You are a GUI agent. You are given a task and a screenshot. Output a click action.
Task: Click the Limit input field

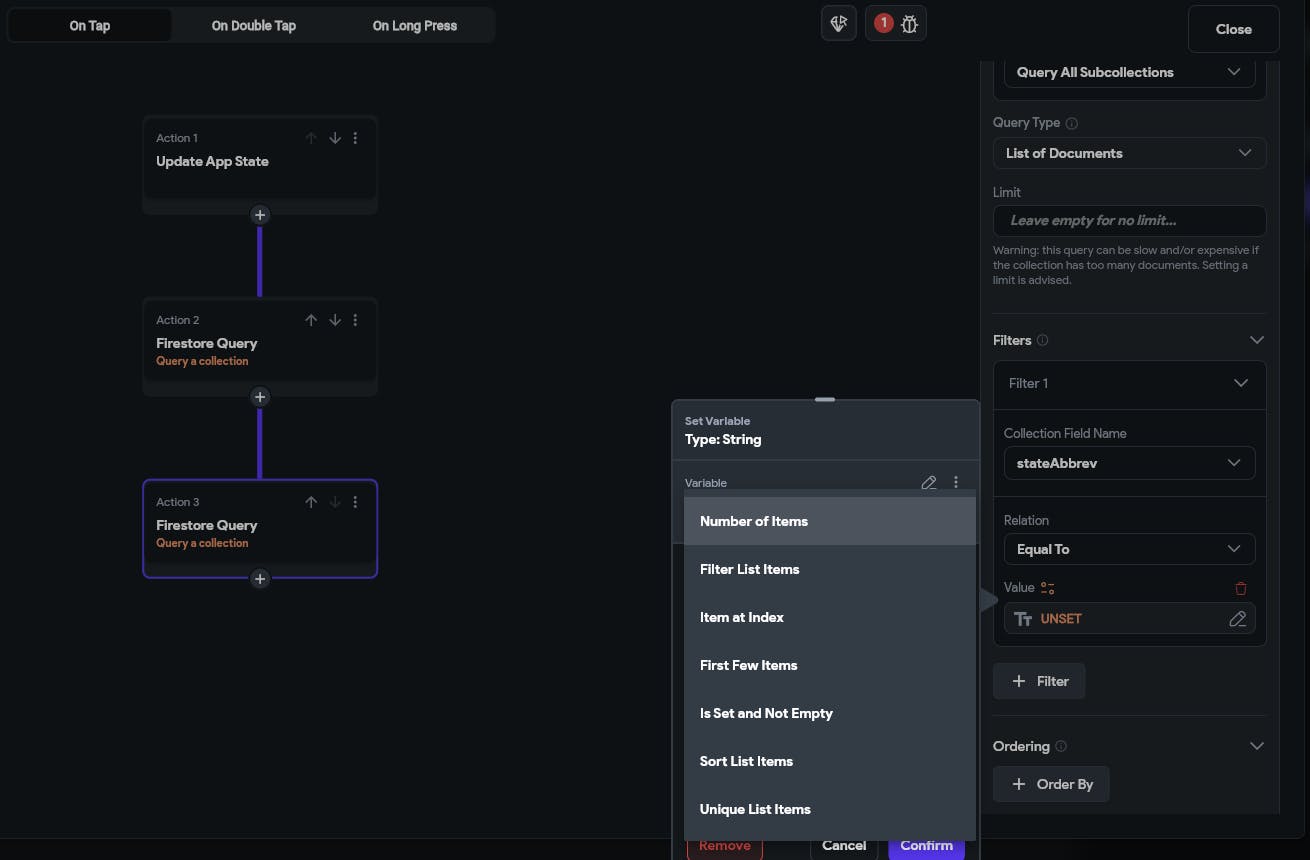[x=1129, y=220]
